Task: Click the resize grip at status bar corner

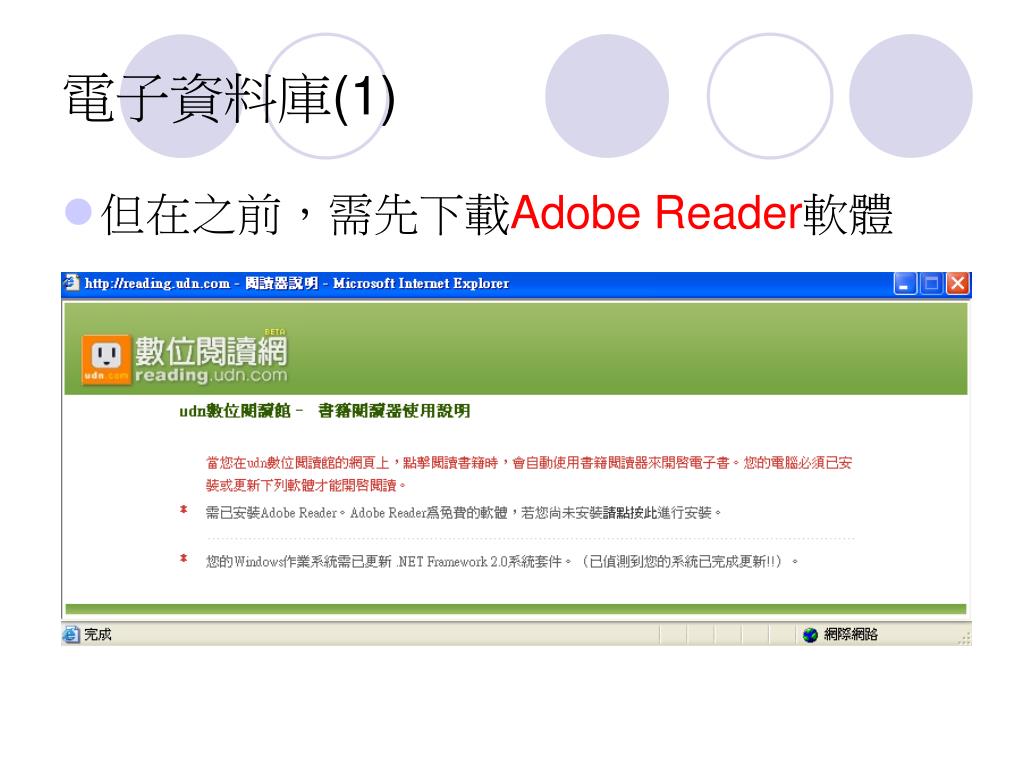Action: point(965,638)
